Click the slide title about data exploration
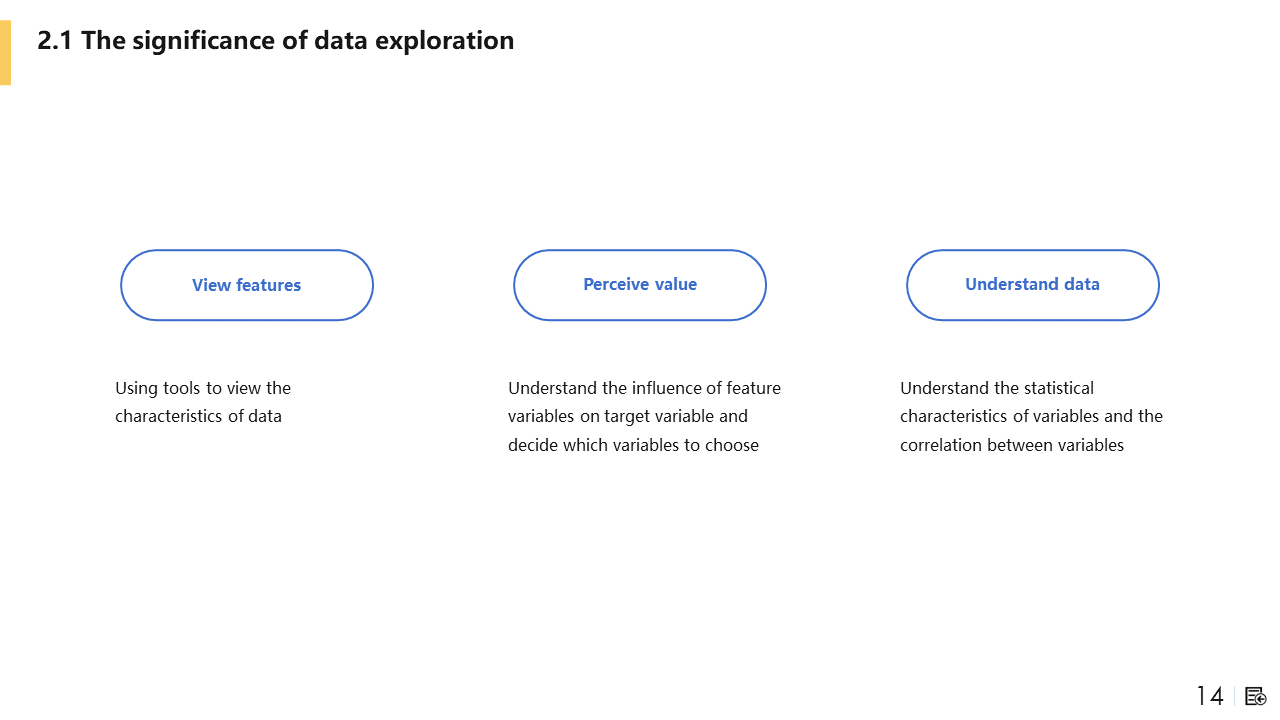 [275, 41]
